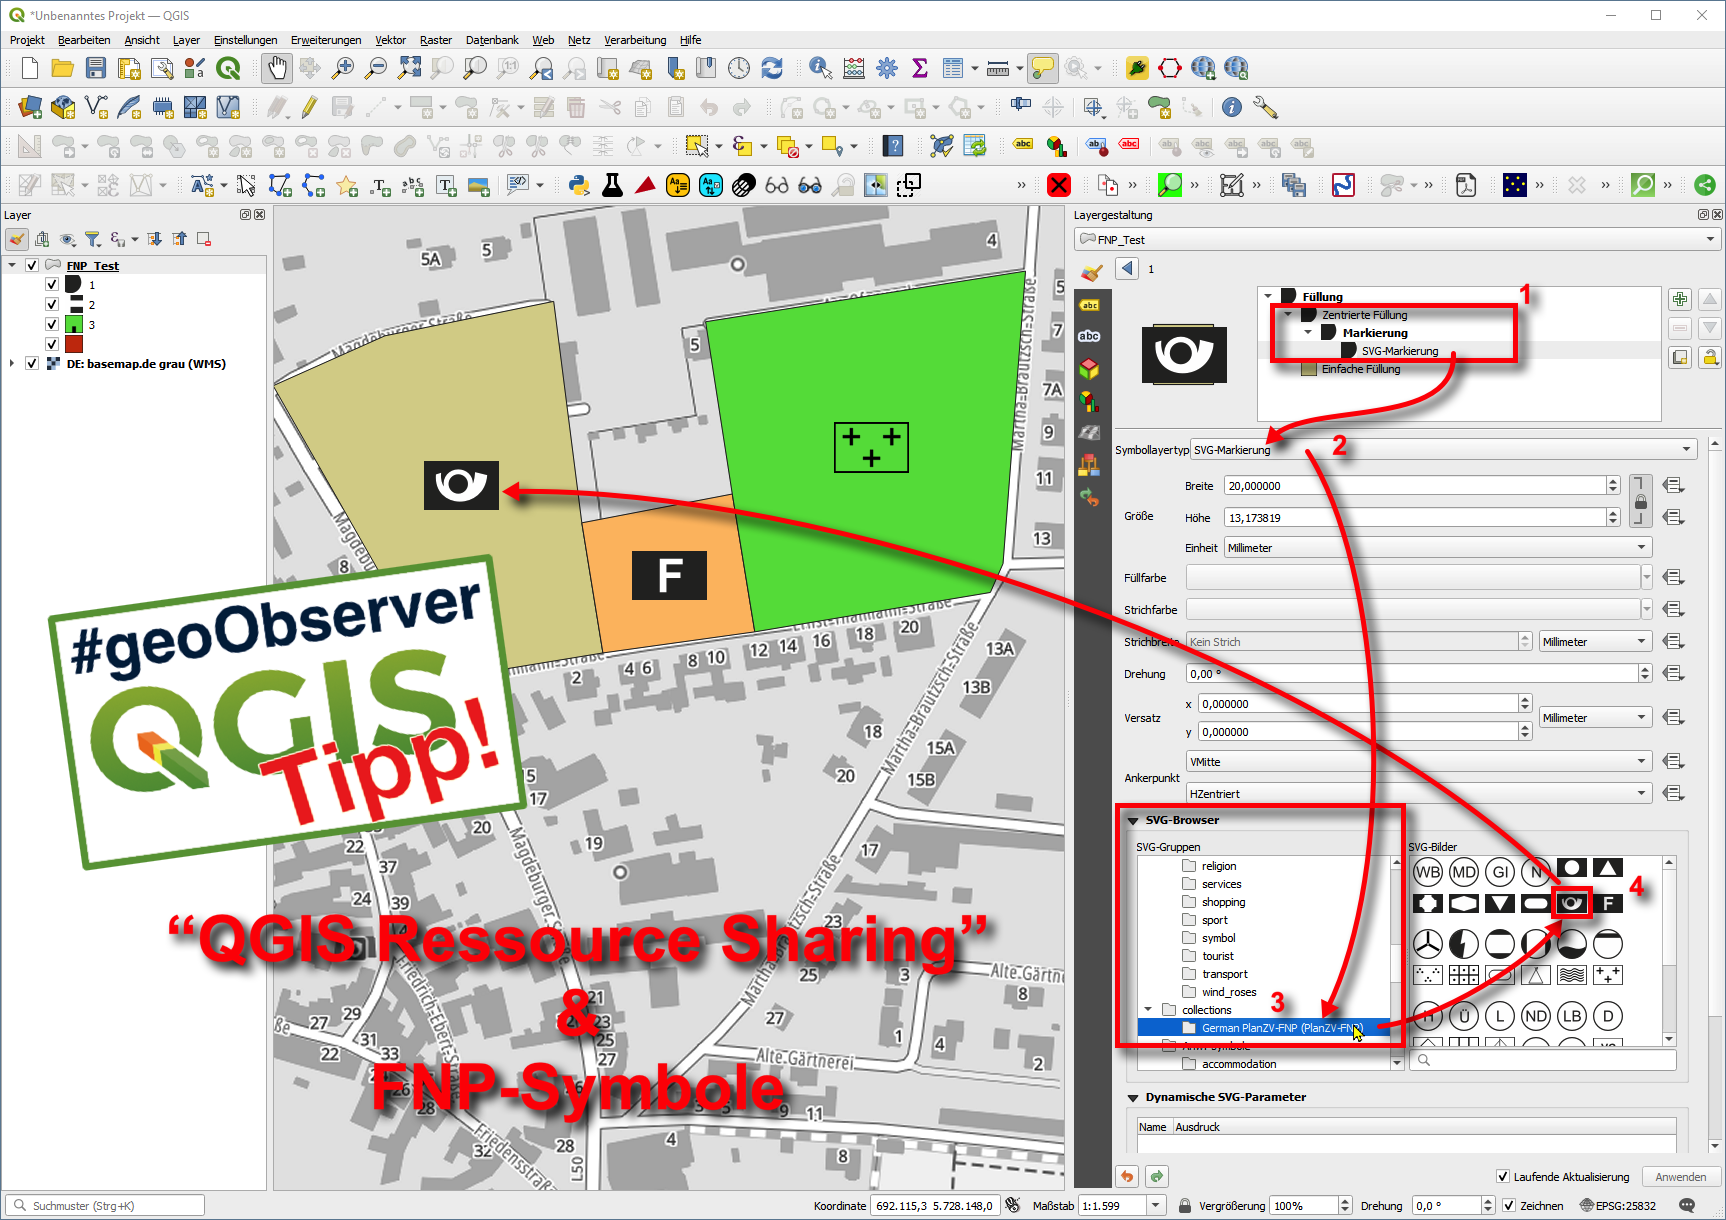Image resolution: width=1726 pixels, height=1220 pixels.
Task: Uncheck legend class 2 checkbox
Action: [52, 305]
